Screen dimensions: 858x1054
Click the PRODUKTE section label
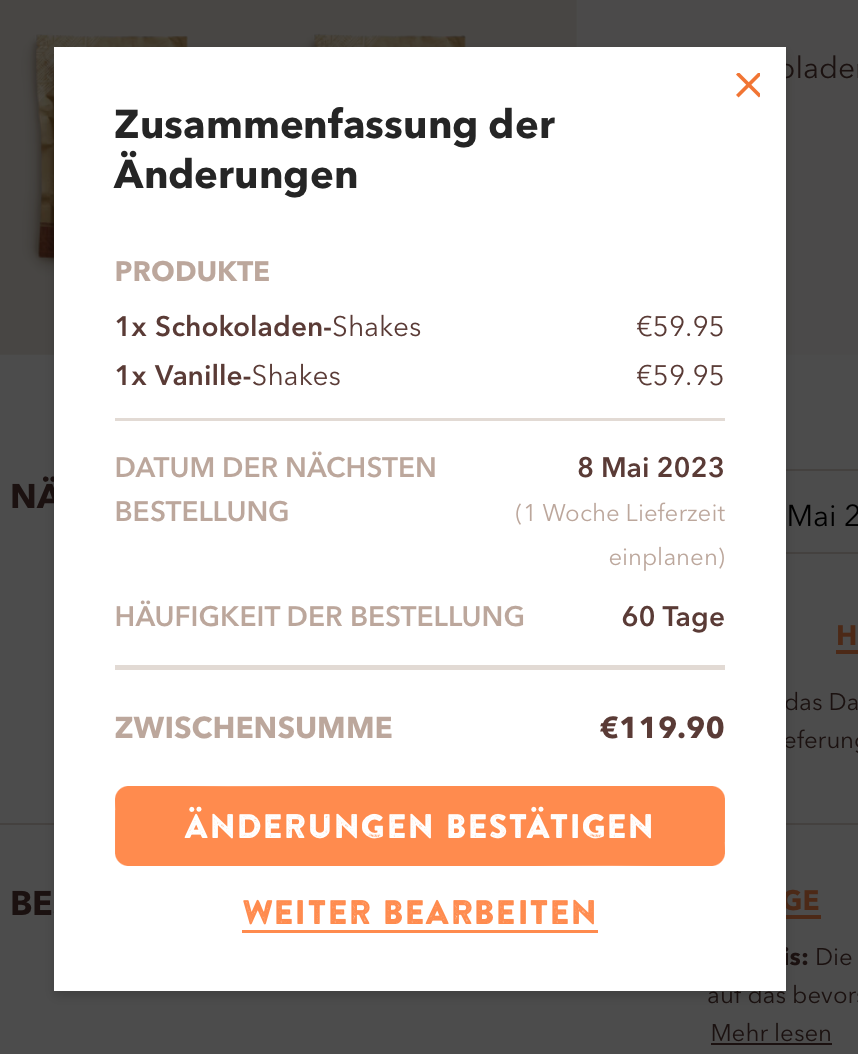192,272
